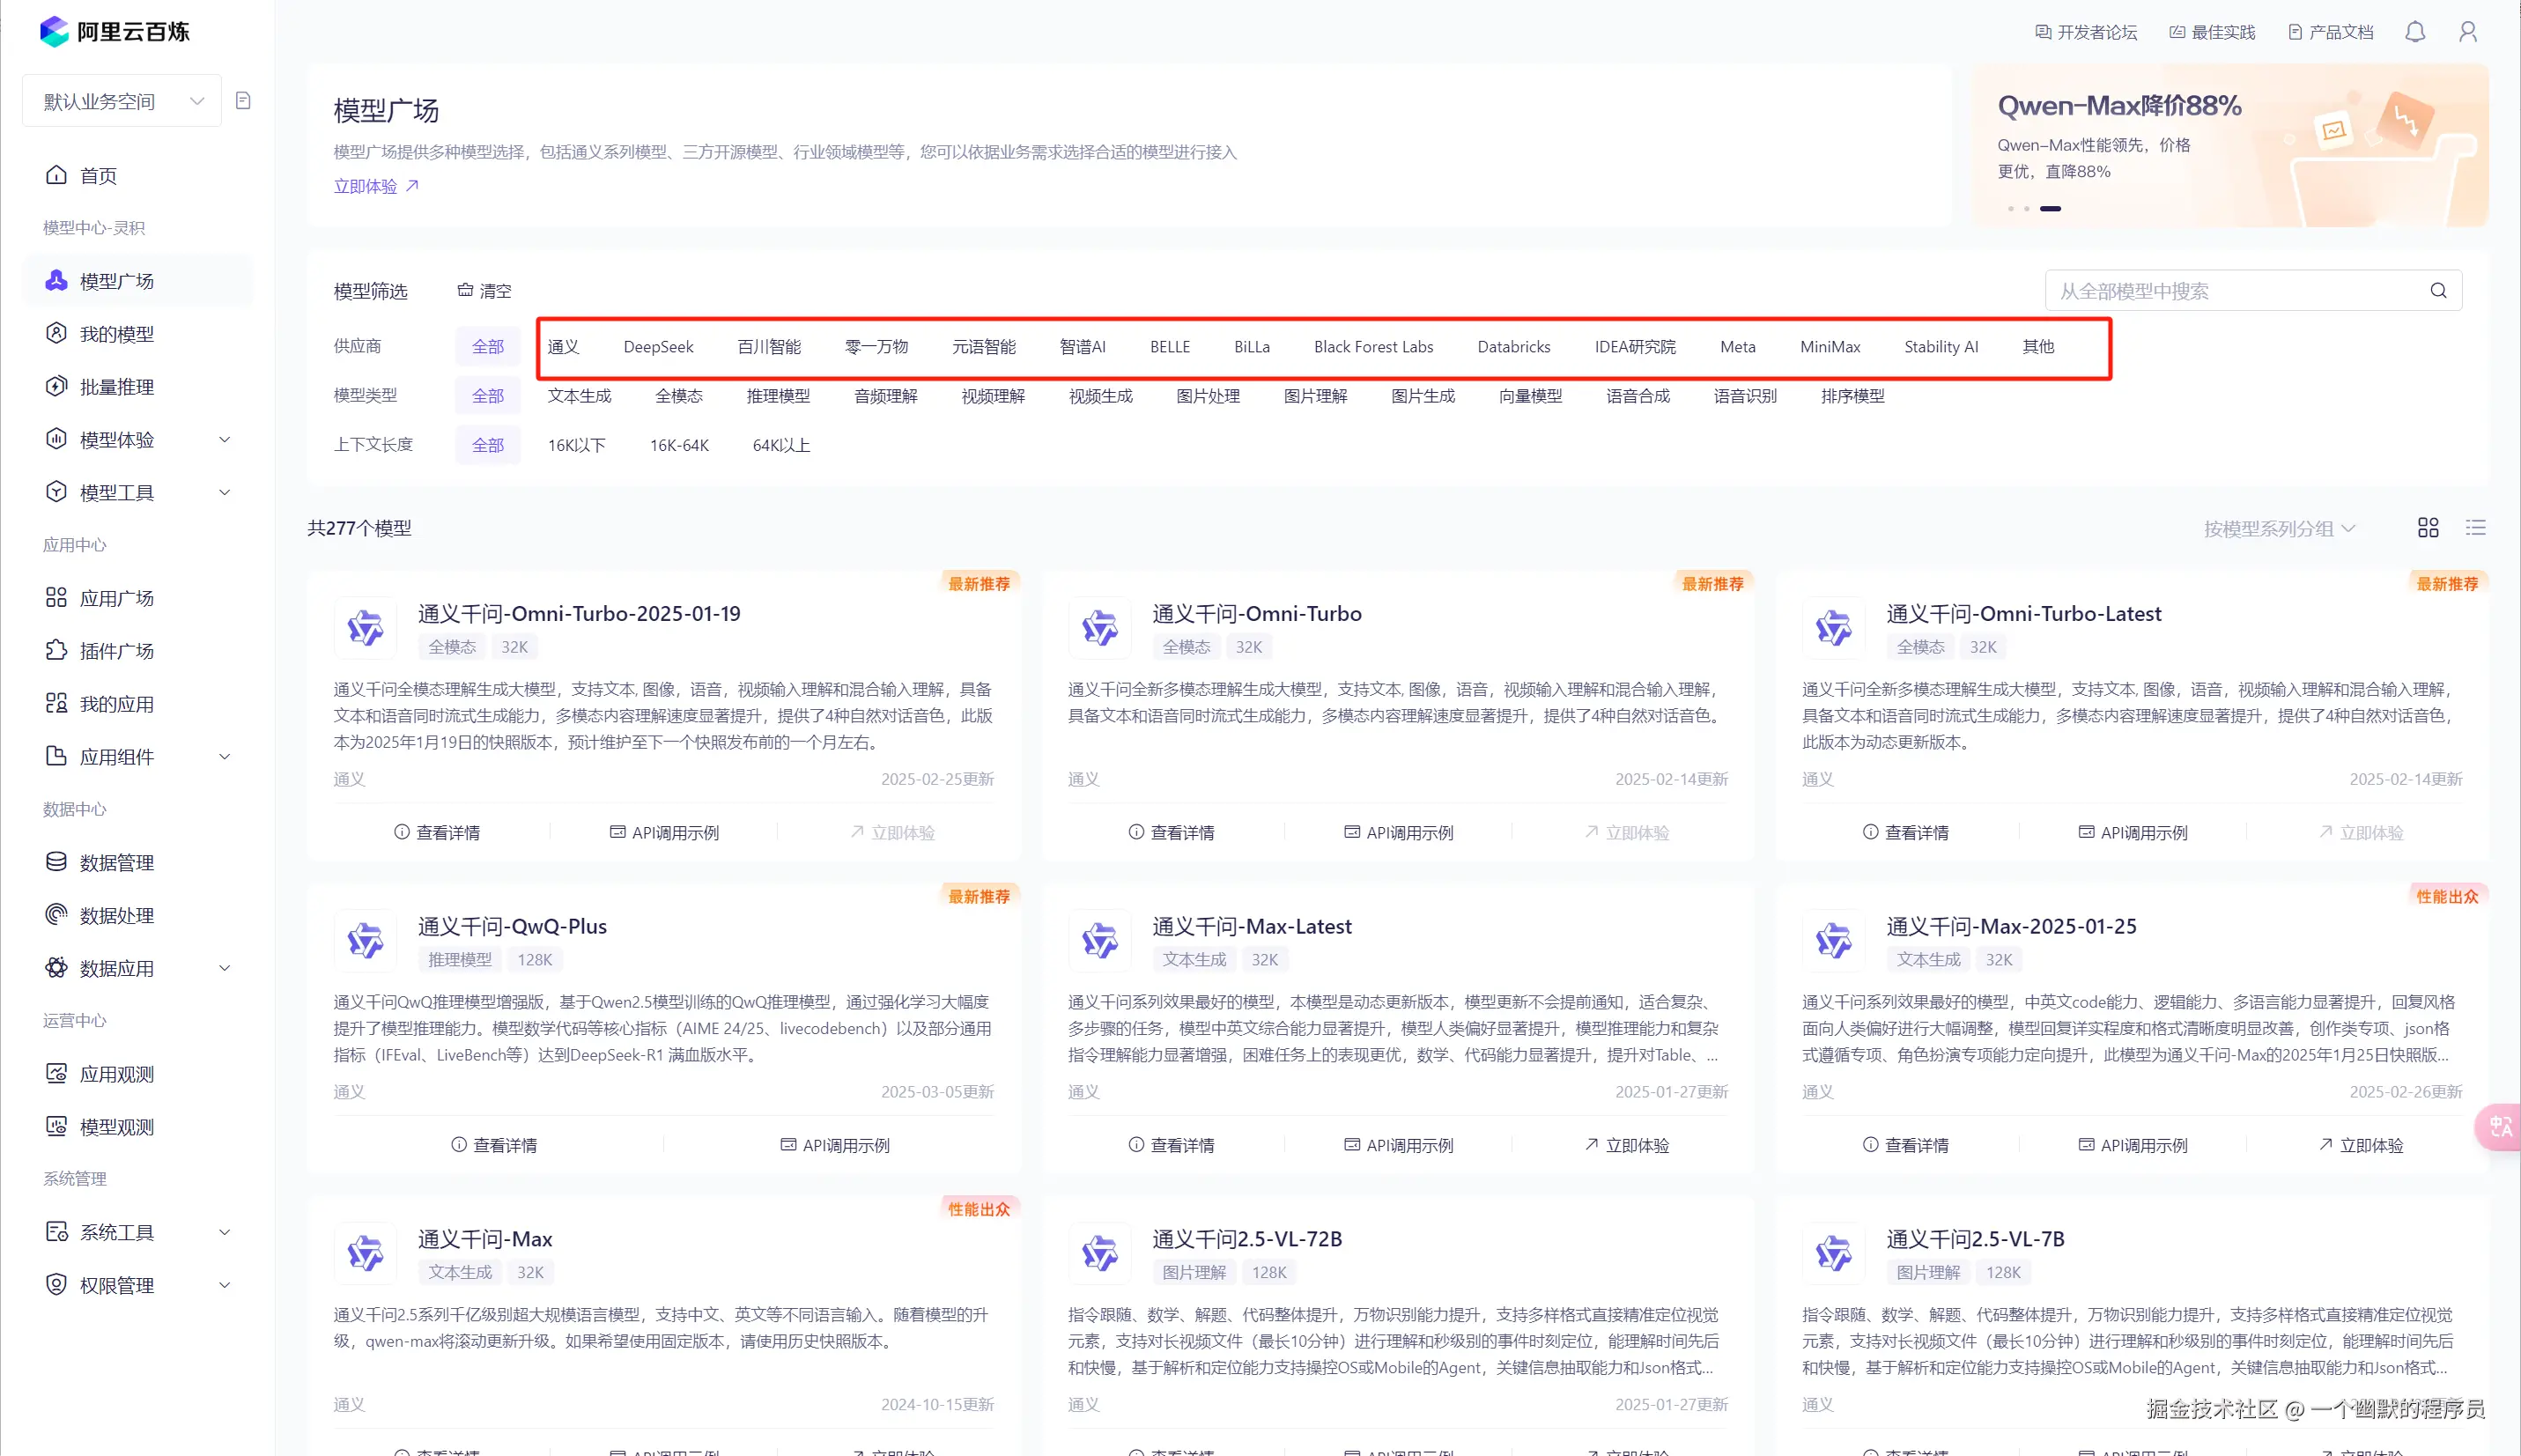Click the active banner carousel indicator
2521x1456 pixels.
pyautogui.click(x=2050, y=208)
